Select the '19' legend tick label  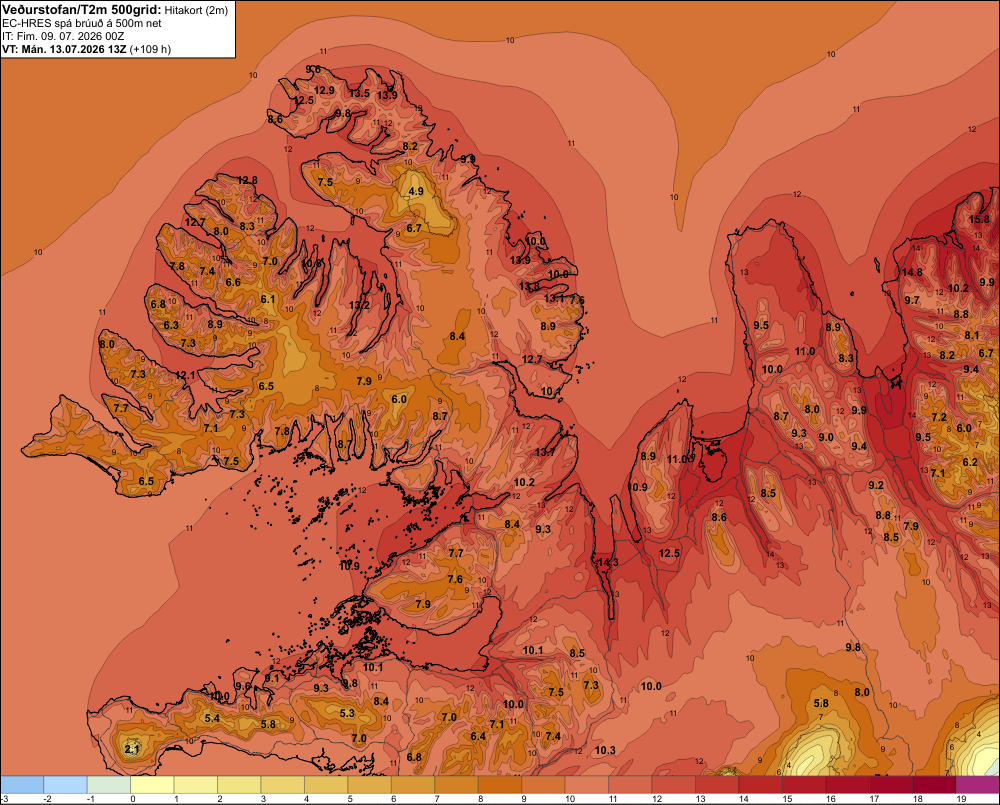coord(961,799)
